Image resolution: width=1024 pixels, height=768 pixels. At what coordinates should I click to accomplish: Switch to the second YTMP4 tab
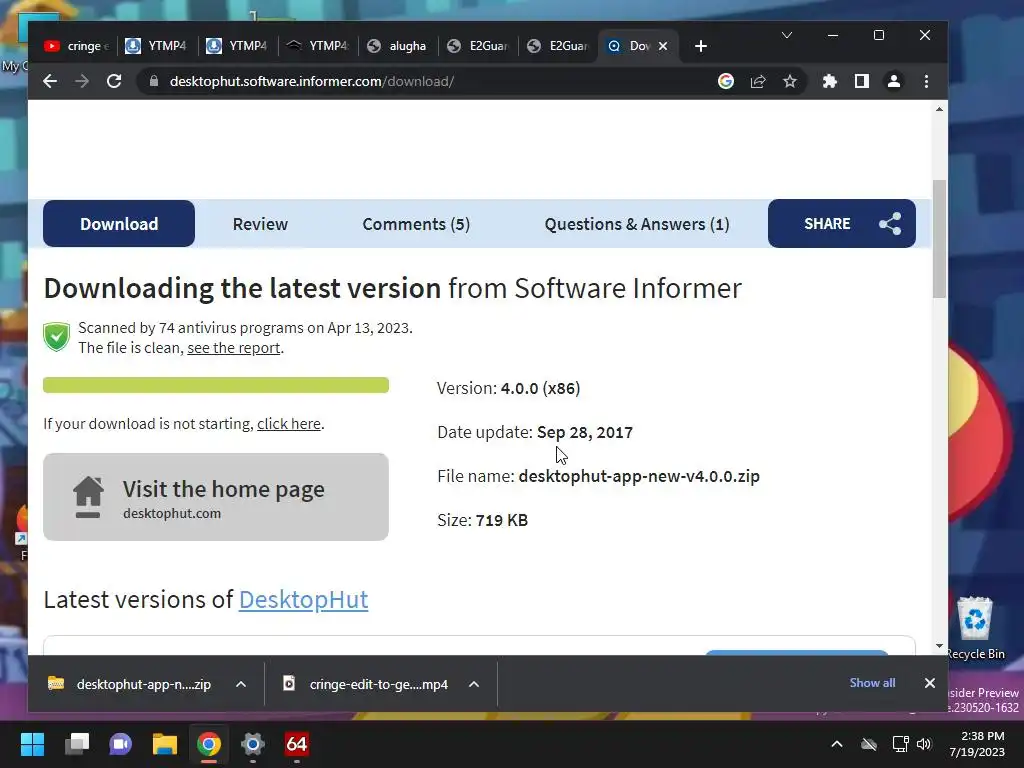pos(238,46)
